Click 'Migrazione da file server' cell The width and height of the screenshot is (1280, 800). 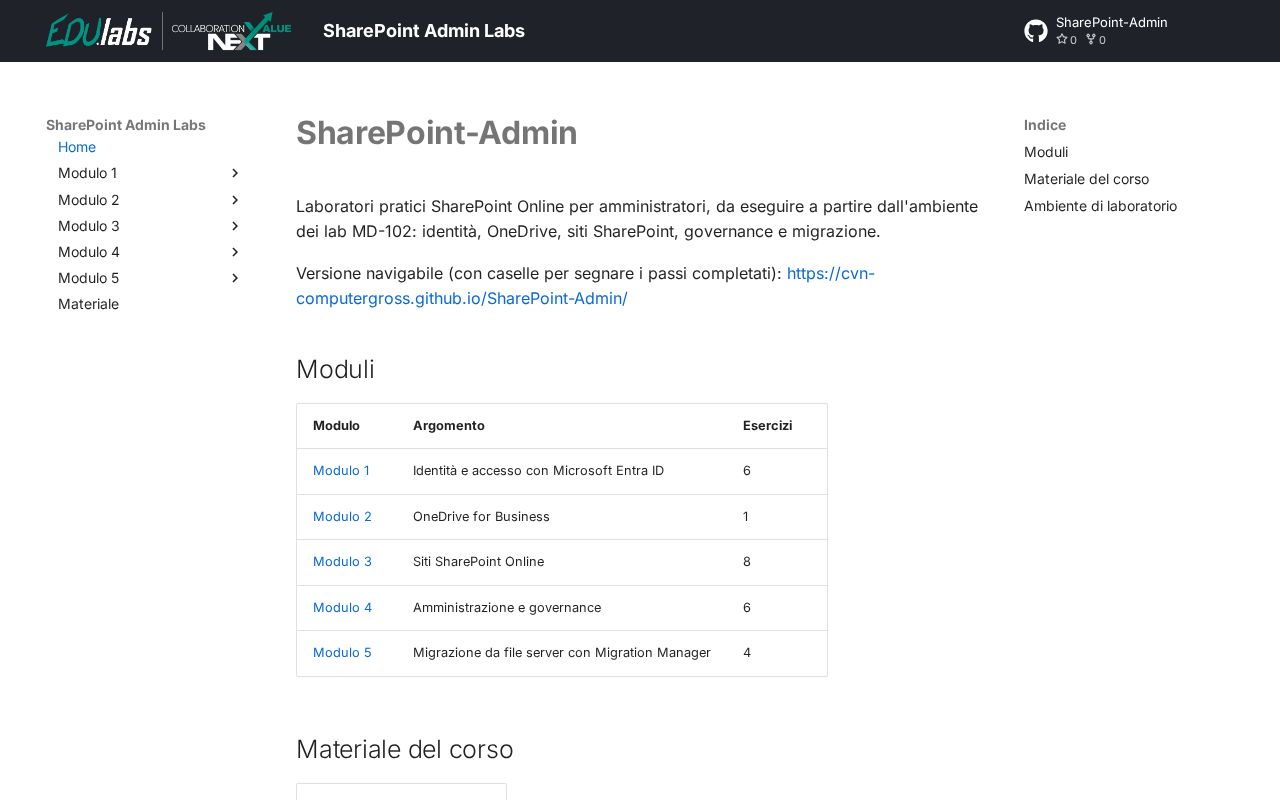click(562, 652)
